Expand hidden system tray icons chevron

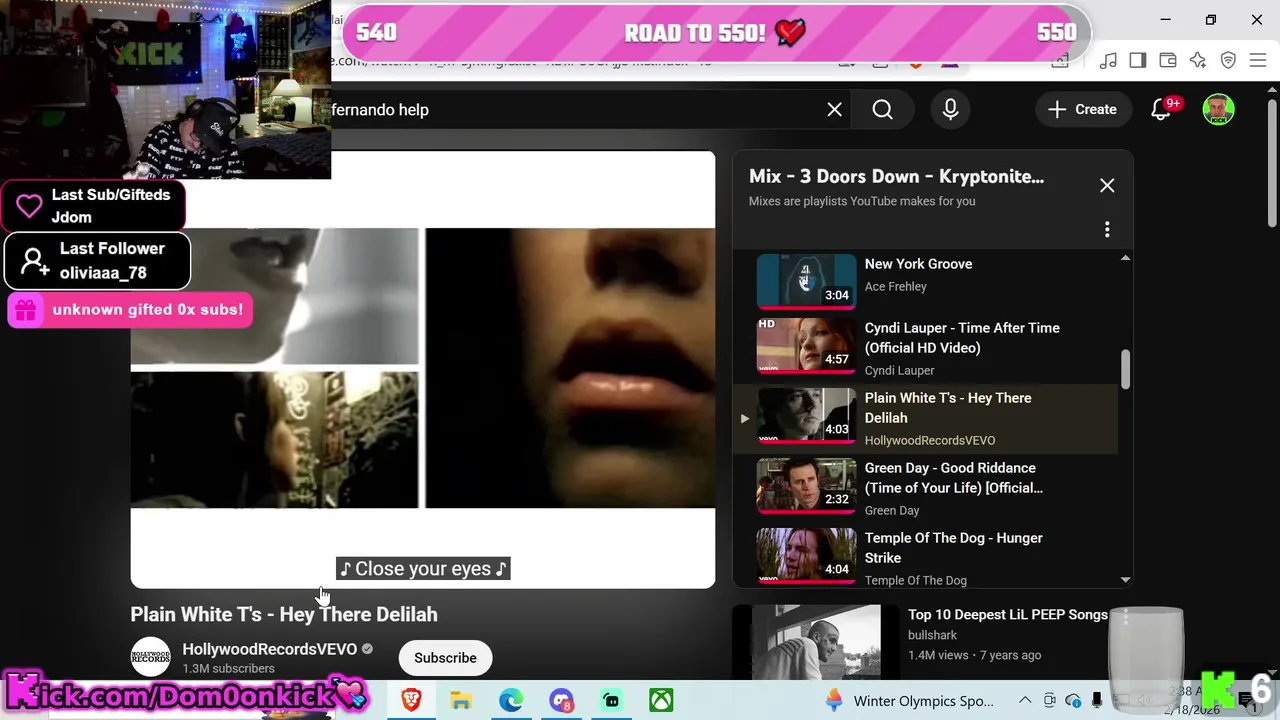tap(1025, 700)
